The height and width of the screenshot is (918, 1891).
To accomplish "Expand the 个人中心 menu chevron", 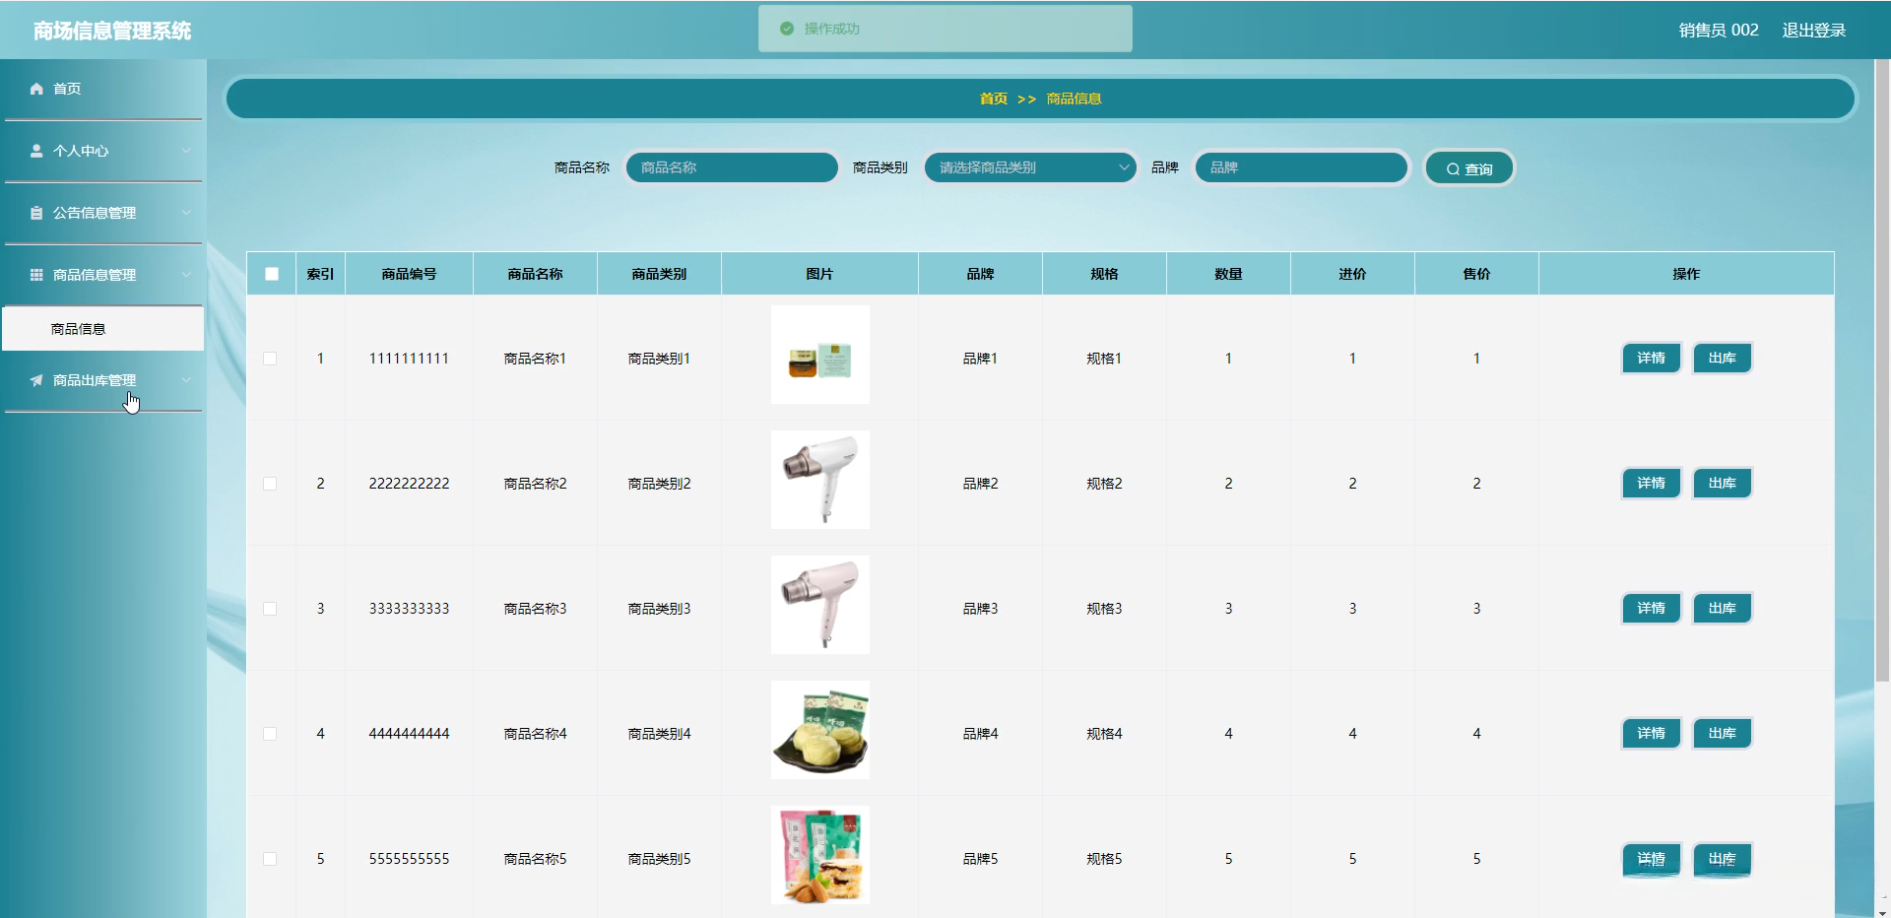I will click(186, 151).
